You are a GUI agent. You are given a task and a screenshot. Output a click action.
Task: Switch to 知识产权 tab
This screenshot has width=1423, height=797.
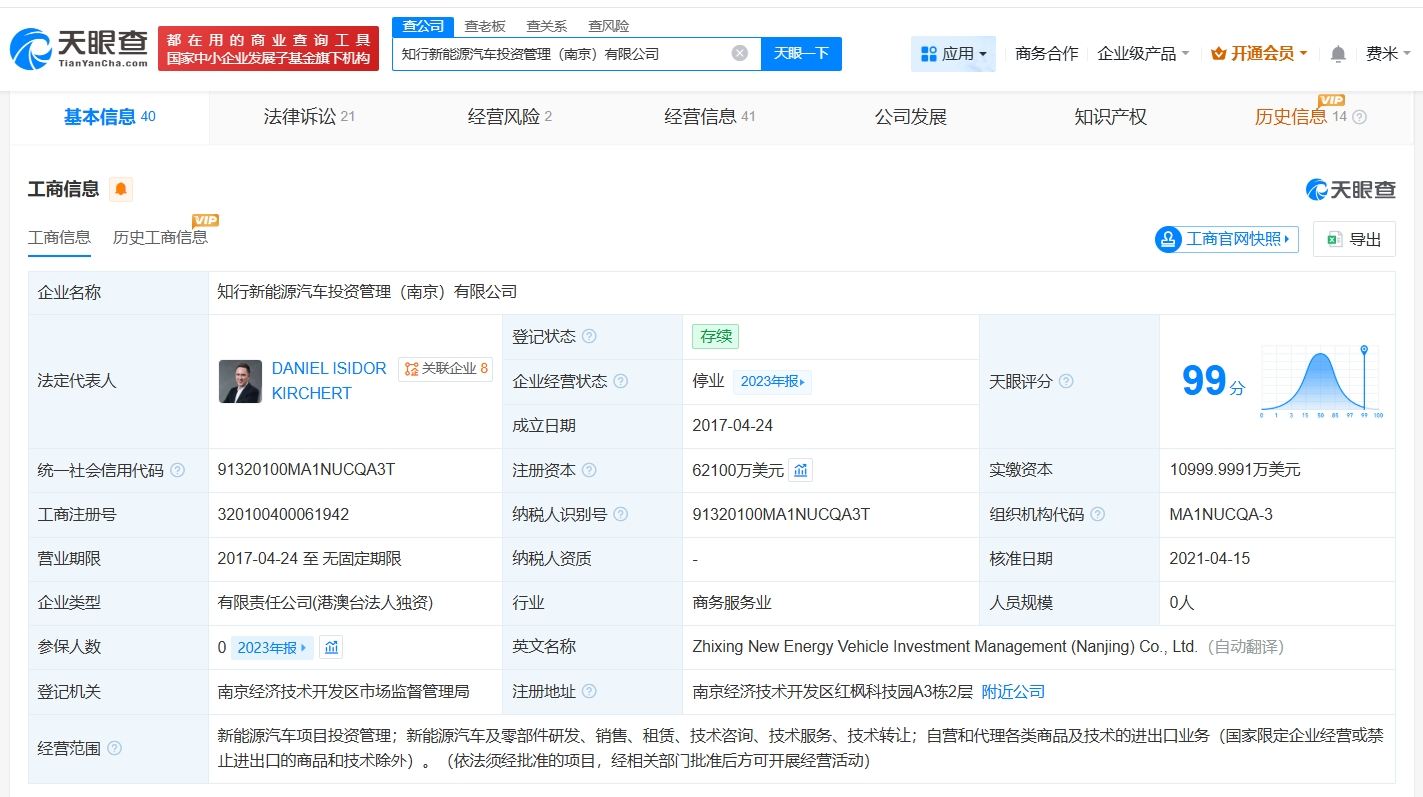coord(1110,117)
